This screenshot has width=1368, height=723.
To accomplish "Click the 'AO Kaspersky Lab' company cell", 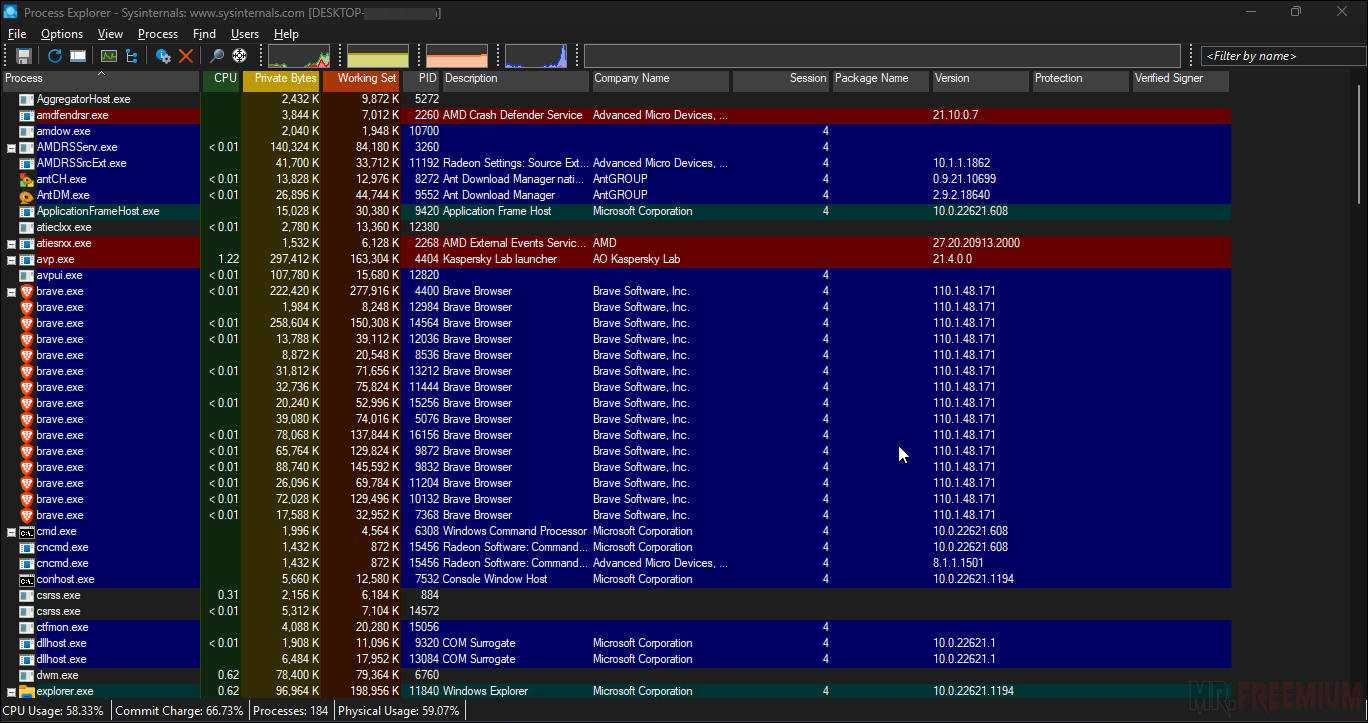I will click(636, 259).
